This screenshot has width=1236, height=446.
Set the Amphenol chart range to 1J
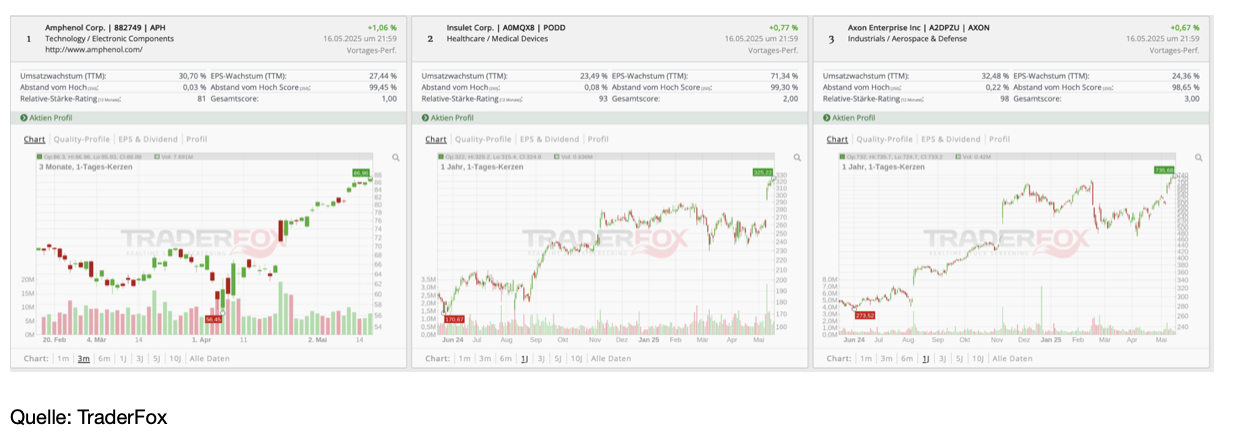click(123, 358)
